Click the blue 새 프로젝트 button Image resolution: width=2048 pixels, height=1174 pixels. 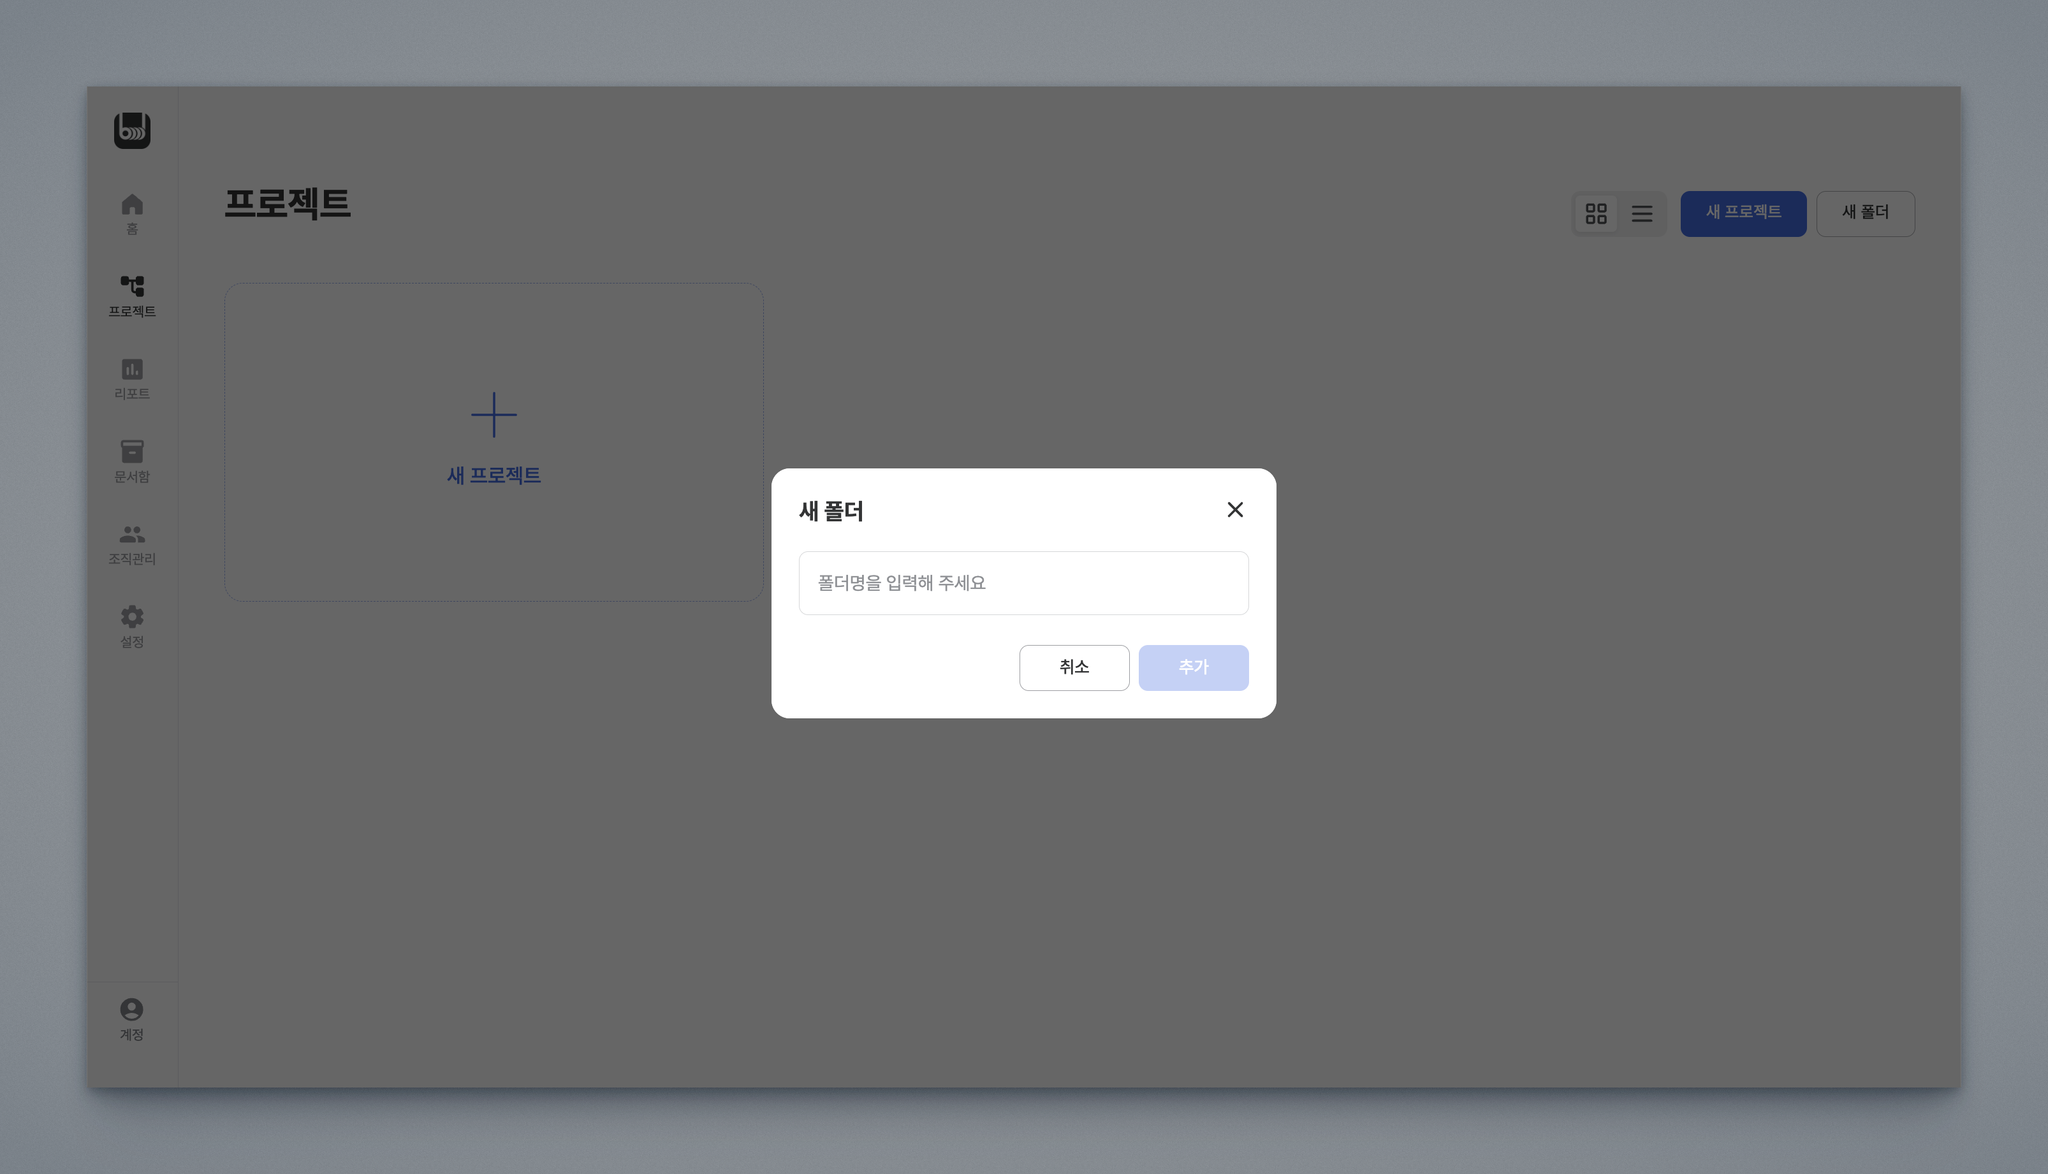(x=1743, y=213)
